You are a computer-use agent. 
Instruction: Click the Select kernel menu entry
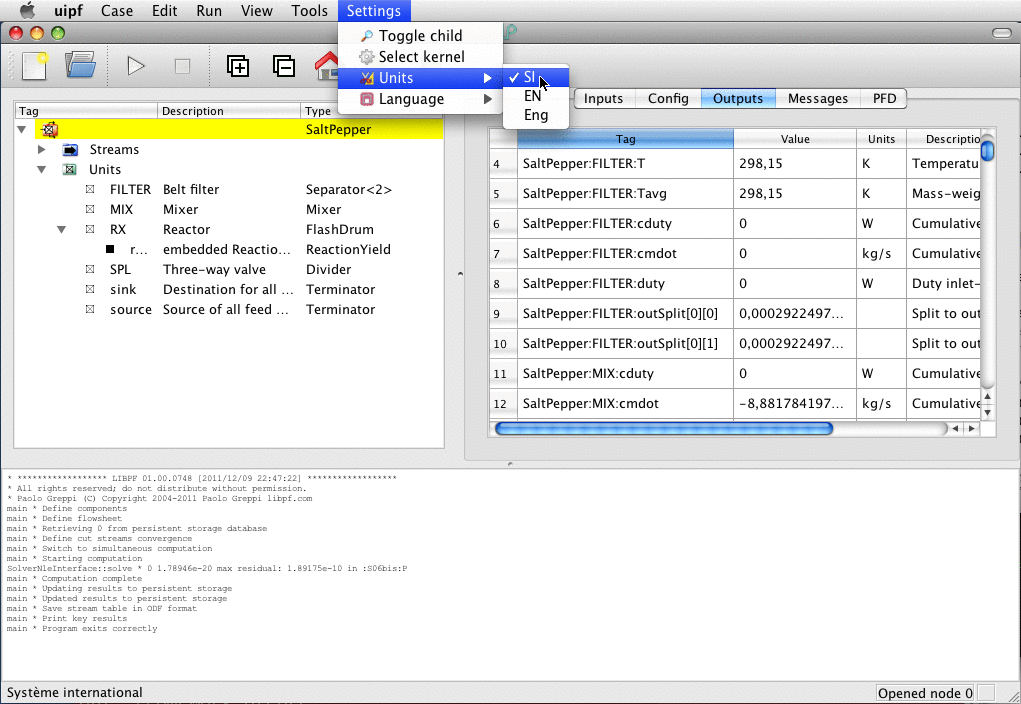[x=421, y=57]
